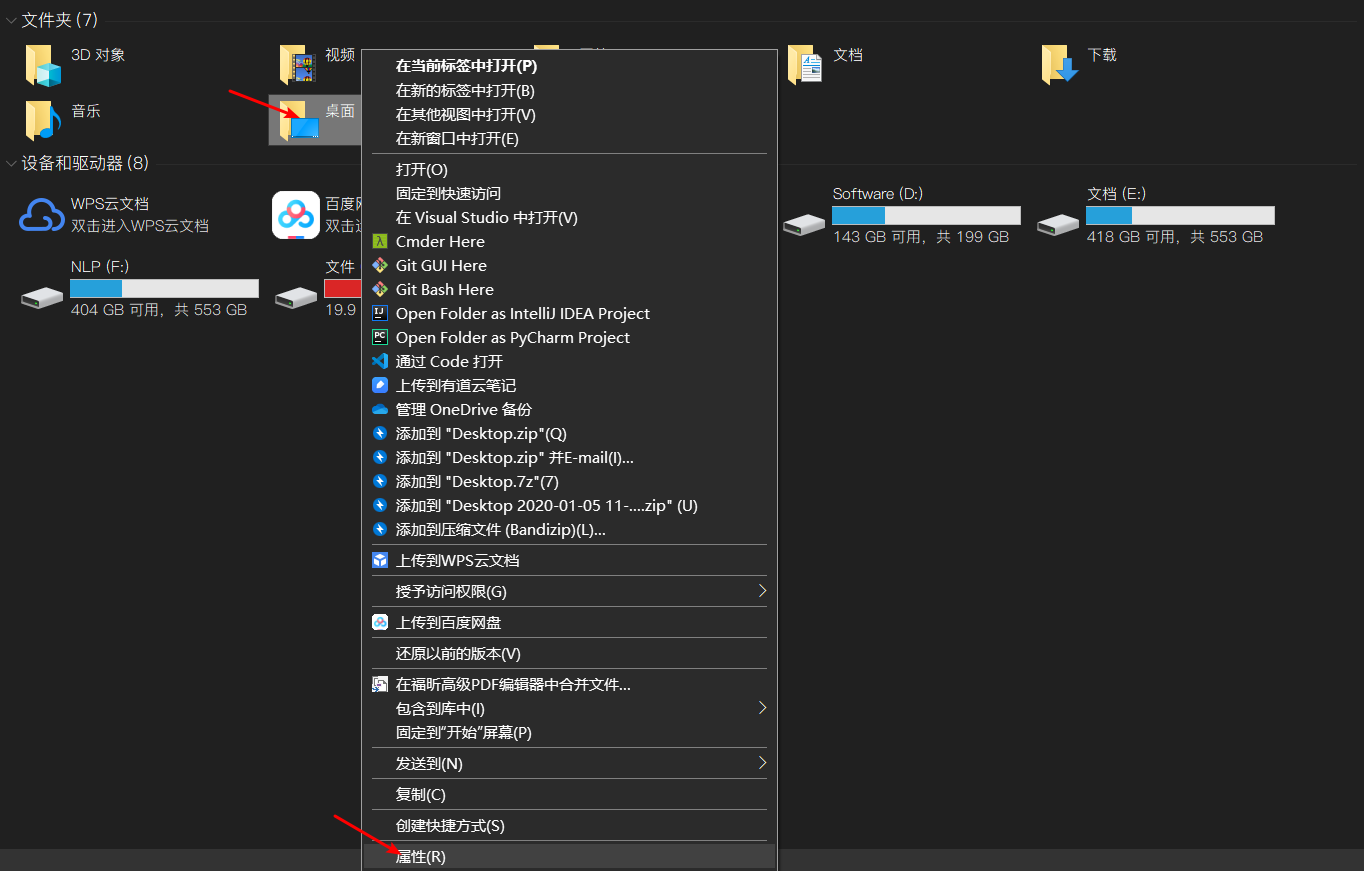Open the Software (D:) drive icon

(x=804, y=225)
